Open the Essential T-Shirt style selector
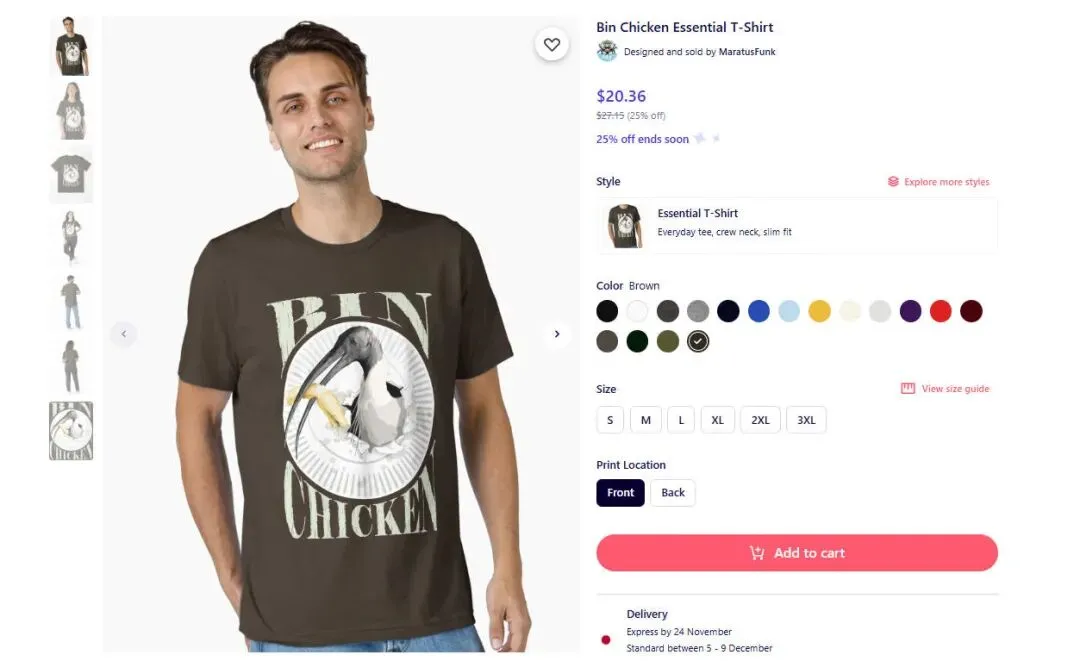The image size is (1080, 661). point(797,225)
